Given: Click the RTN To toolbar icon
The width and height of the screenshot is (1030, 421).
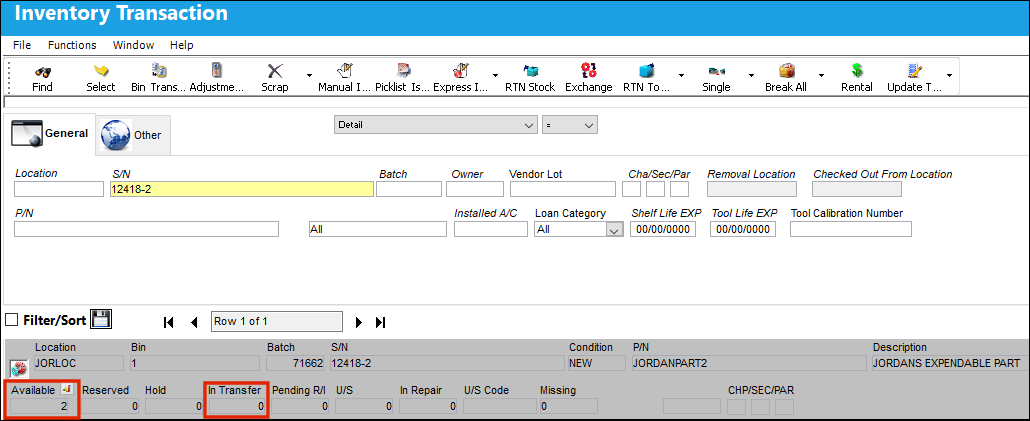Looking at the screenshot, I should coord(646,71).
